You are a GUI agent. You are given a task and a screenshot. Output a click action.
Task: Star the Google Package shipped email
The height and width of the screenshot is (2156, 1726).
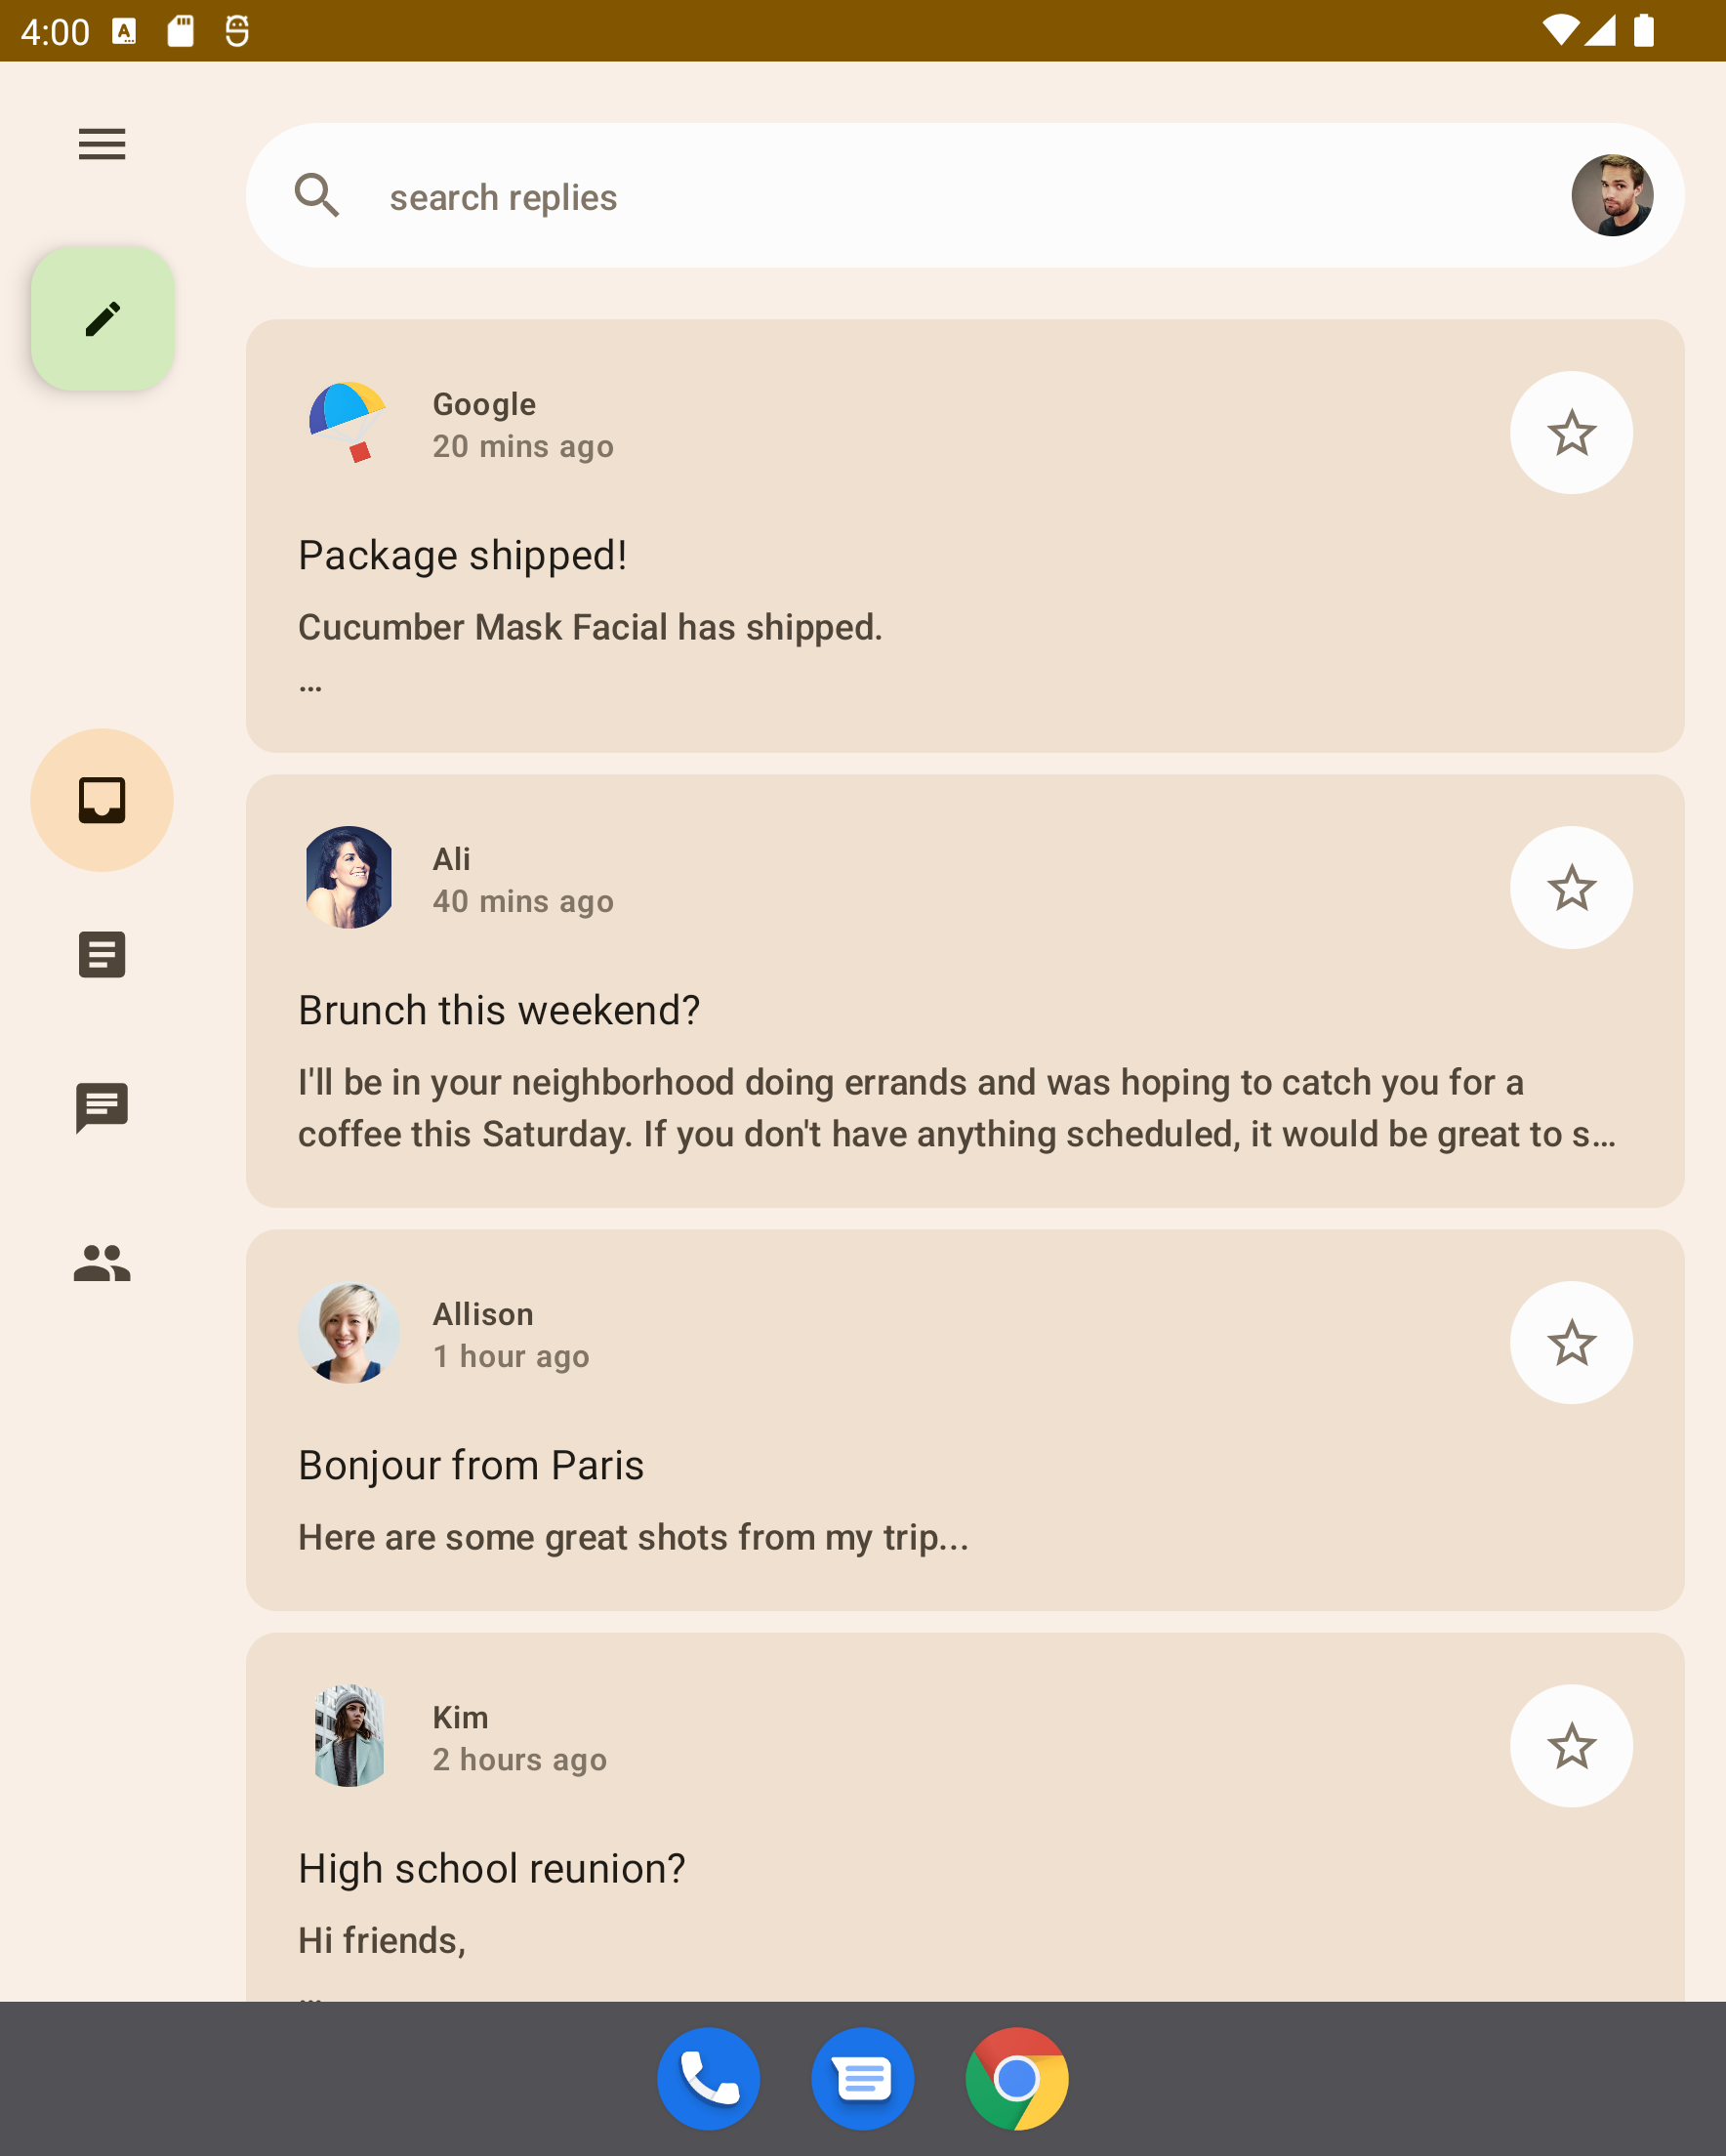pyautogui.click(x=1571, y=433)
